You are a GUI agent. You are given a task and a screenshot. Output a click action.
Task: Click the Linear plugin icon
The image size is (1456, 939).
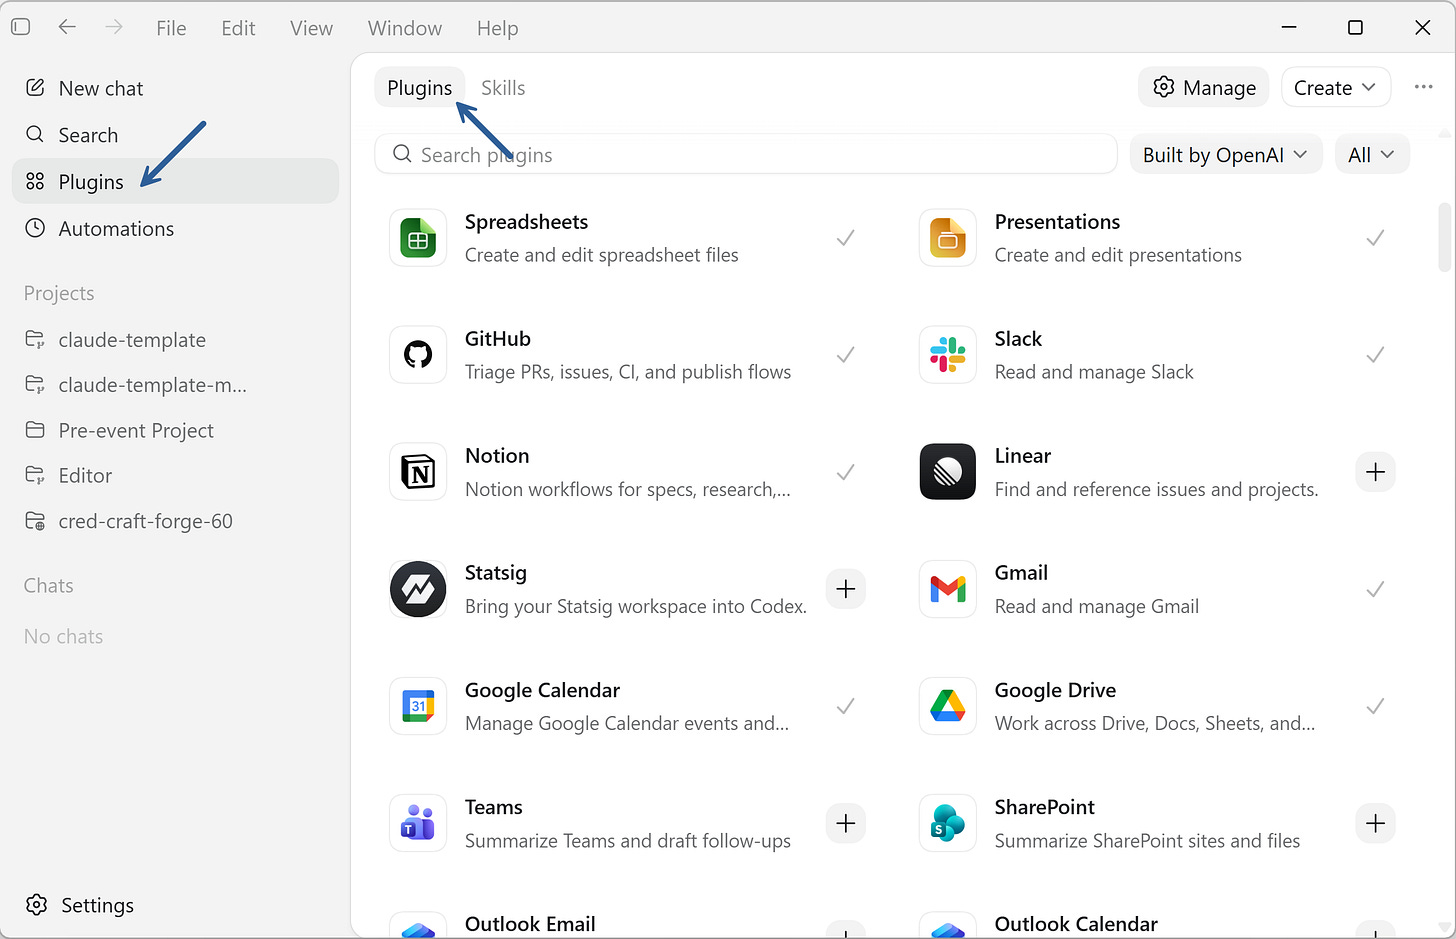(x=948, y=472)
